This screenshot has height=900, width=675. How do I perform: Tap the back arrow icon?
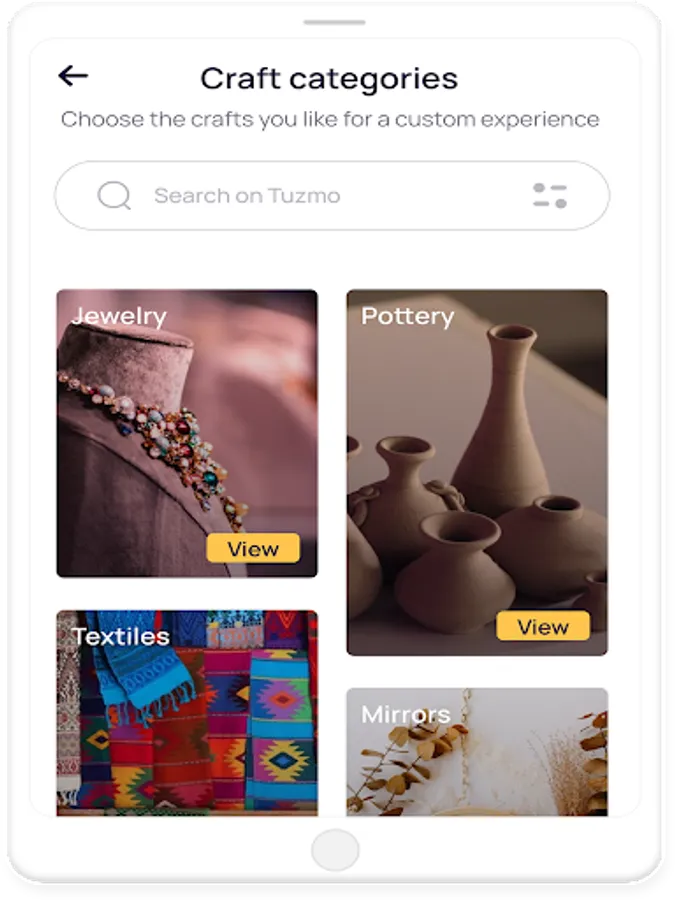tap(73, 76)
